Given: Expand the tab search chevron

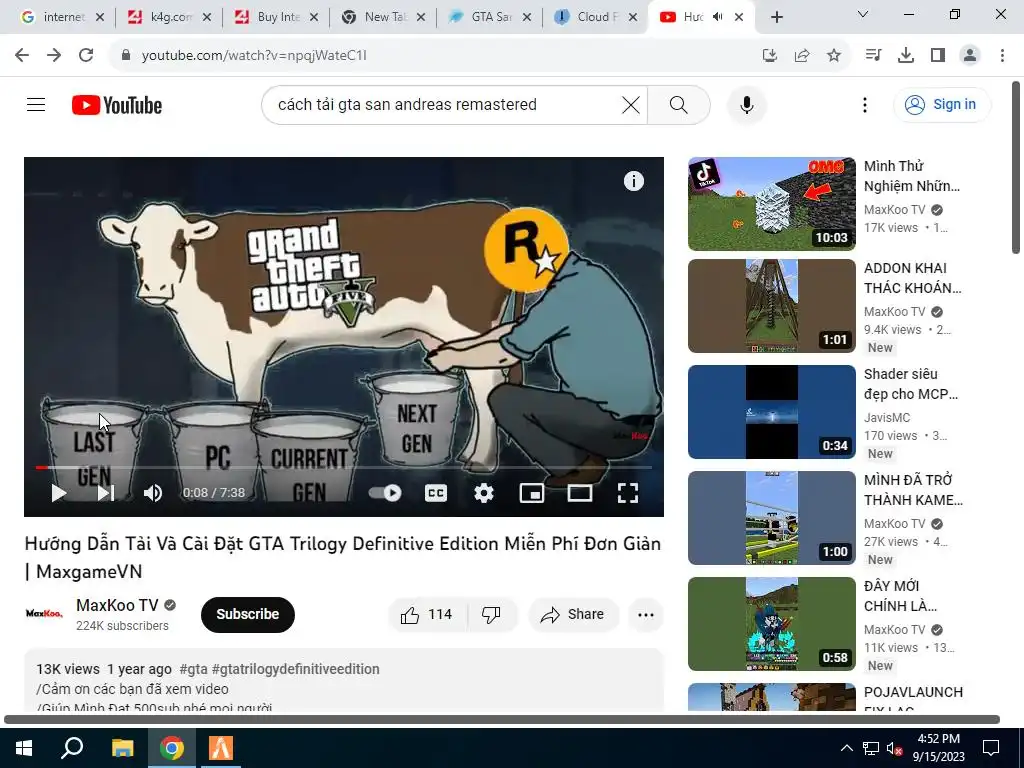Looking at the screenshot, I should (x=862, y=14).
